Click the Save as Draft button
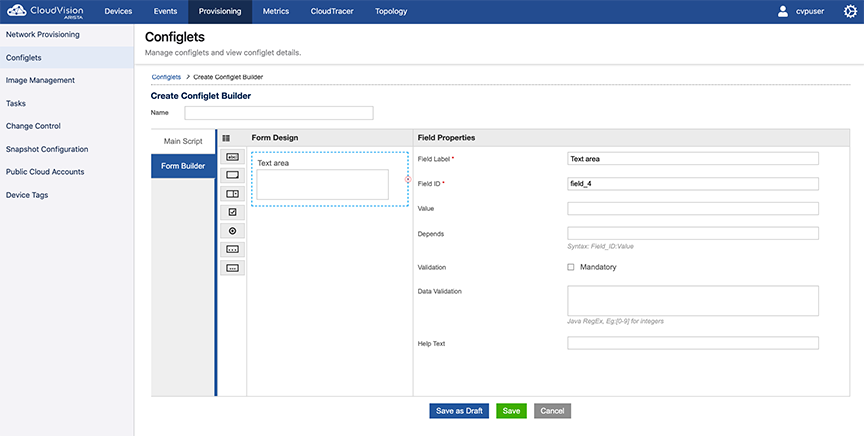 coord(459,411)
